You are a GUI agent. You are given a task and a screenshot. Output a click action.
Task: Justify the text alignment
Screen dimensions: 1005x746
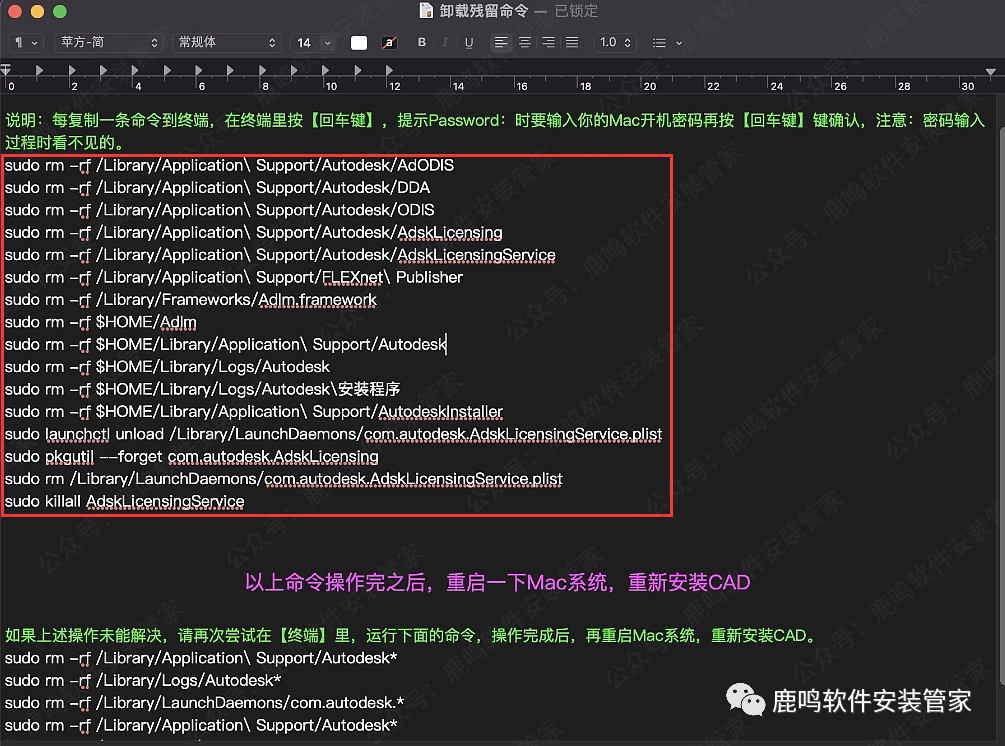click(x=572, y=43)
